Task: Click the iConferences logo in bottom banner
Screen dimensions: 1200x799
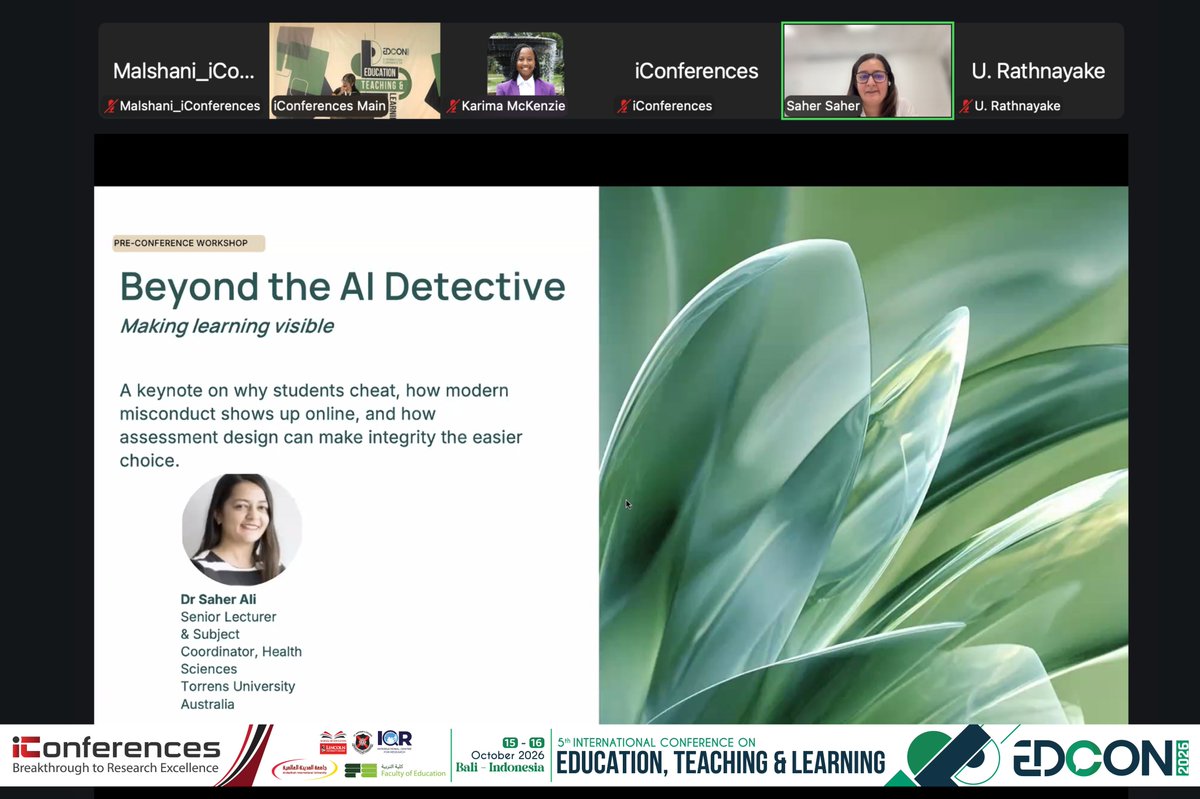Action: (x=116, y=747)
